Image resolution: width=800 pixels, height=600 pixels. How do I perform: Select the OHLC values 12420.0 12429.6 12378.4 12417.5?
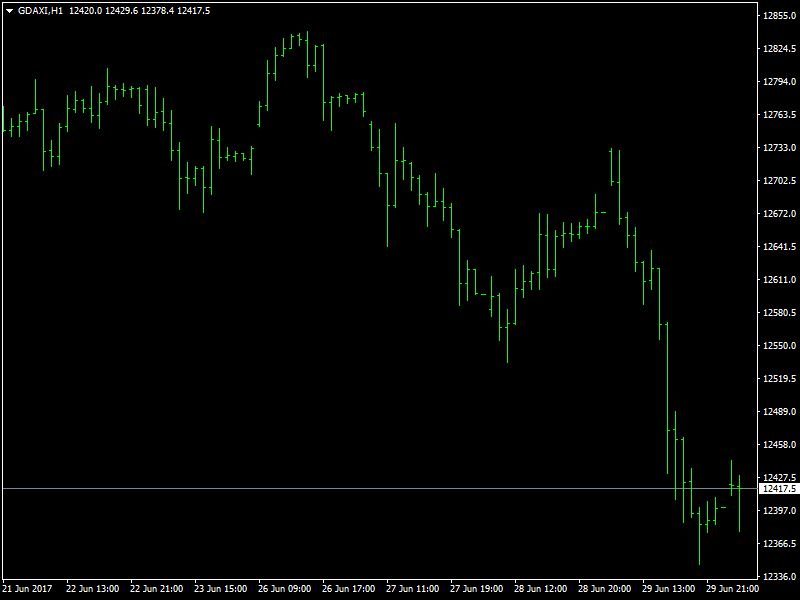pyautogui.click(x=139, y=11)
